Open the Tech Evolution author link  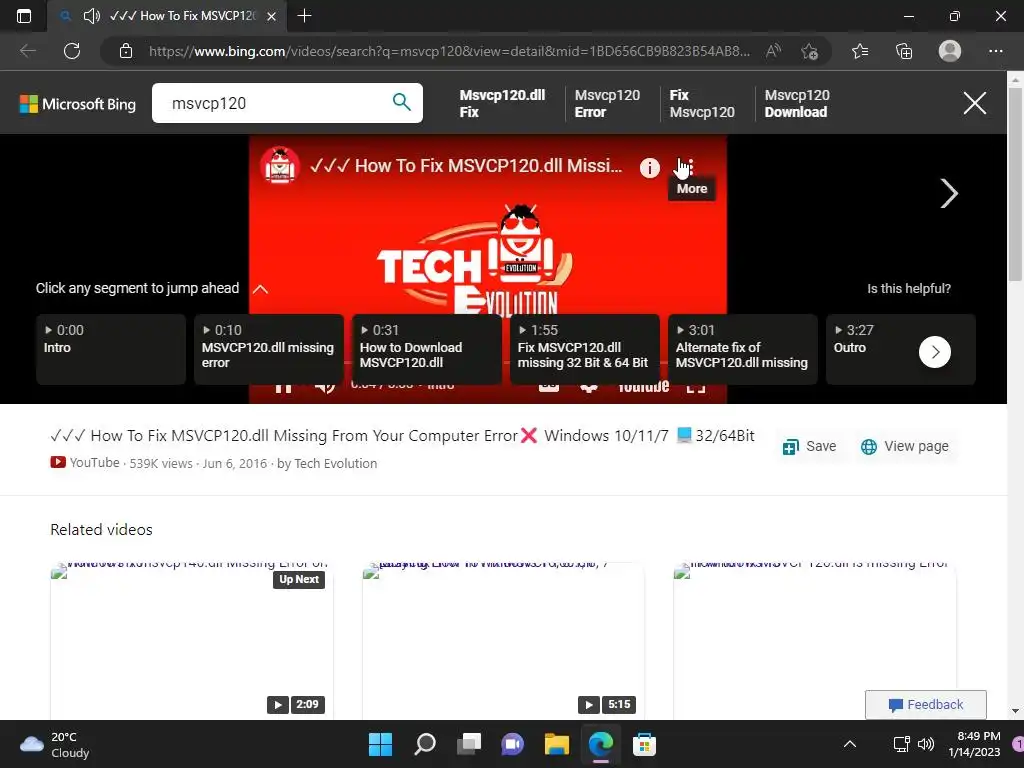coord(336,464)
